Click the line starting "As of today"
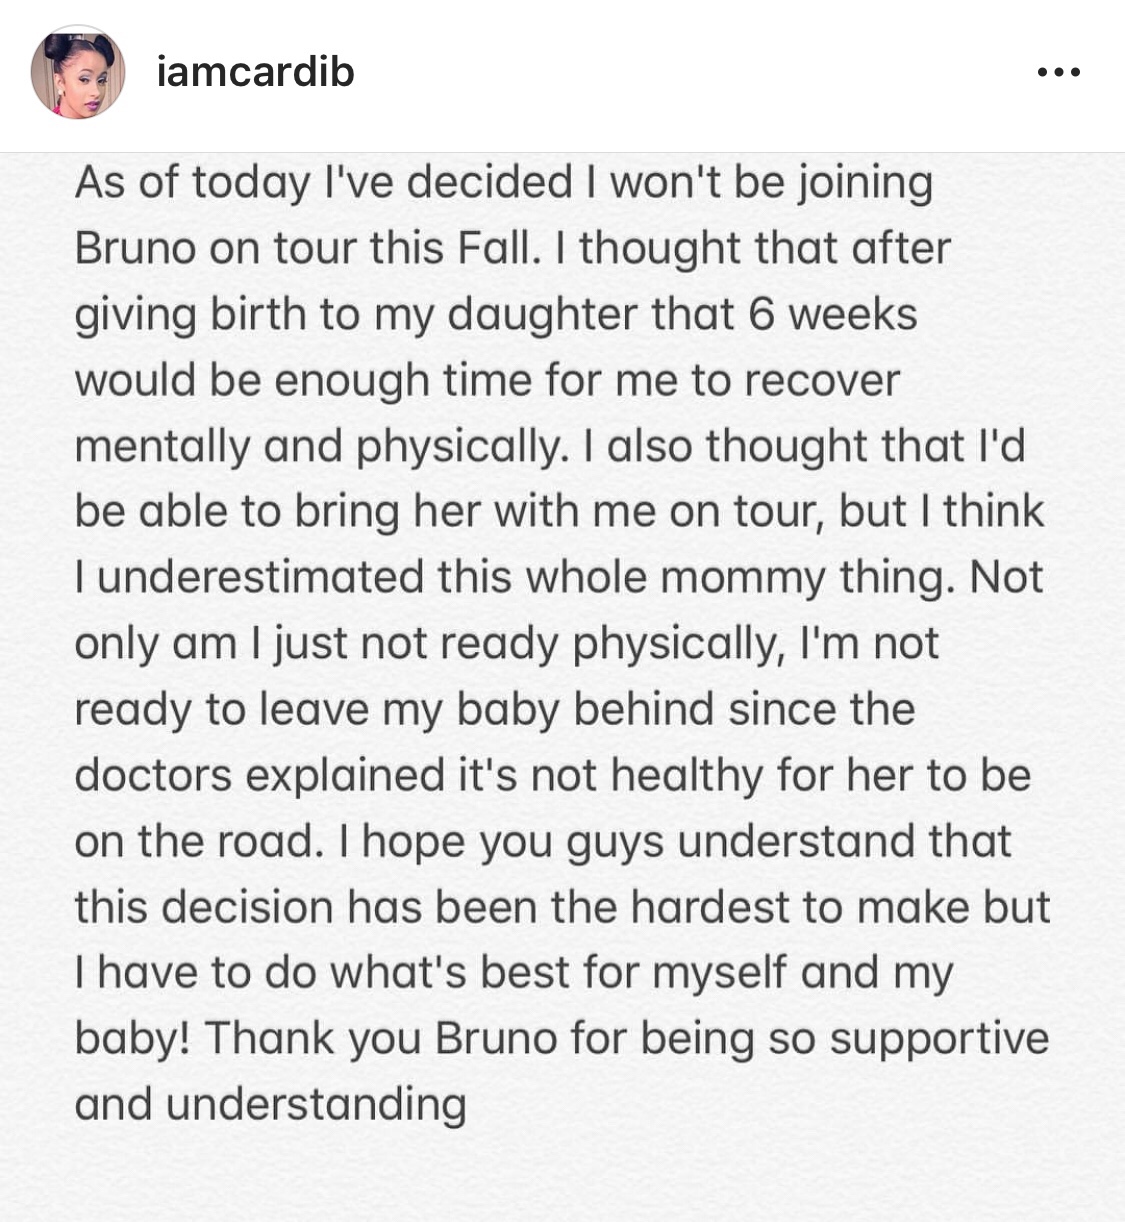1125x1222 pixels. 503,184
